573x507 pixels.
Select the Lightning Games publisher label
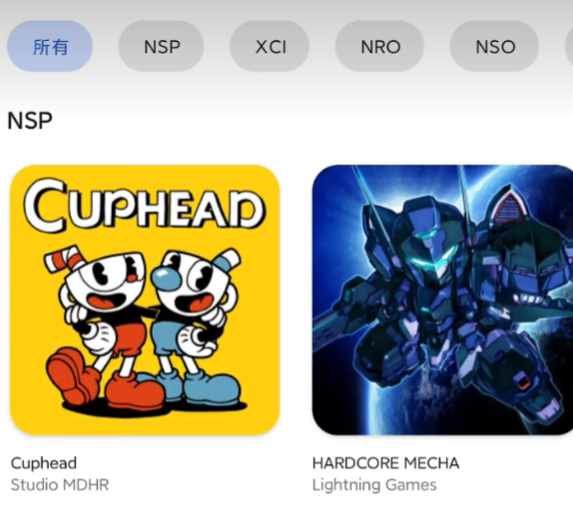tap(375, 485)
